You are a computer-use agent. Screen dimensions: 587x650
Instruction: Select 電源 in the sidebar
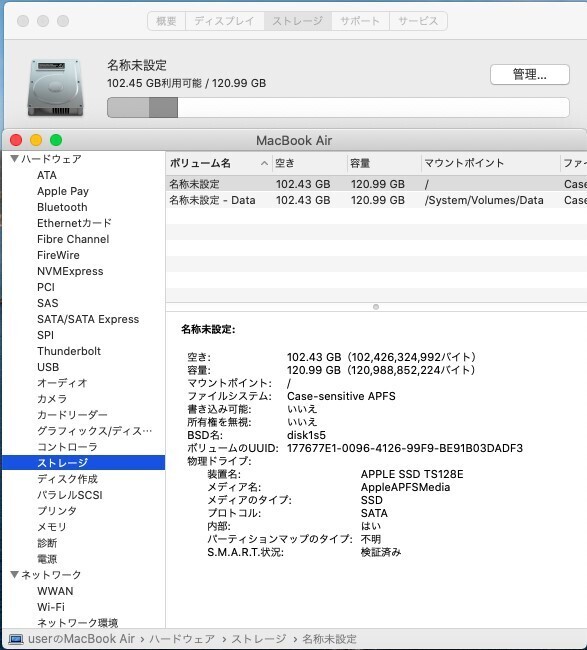pos(47,559)
